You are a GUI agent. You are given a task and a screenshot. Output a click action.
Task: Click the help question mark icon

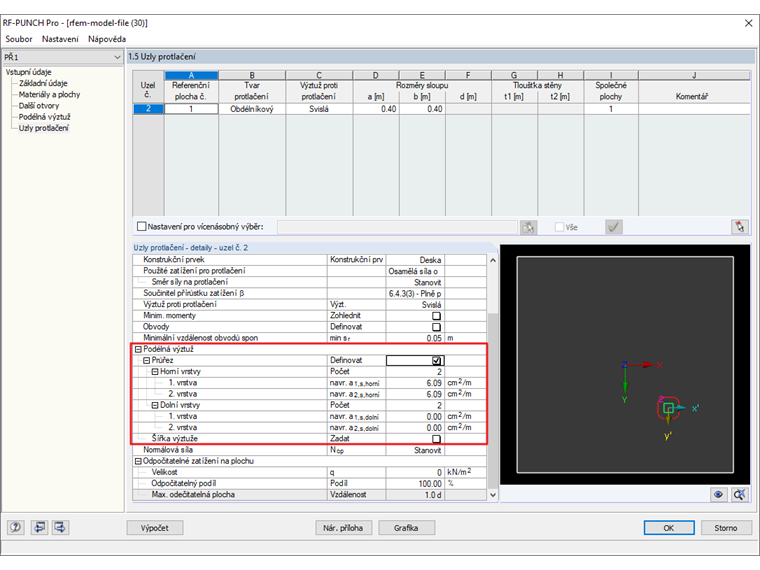(16, 527)
